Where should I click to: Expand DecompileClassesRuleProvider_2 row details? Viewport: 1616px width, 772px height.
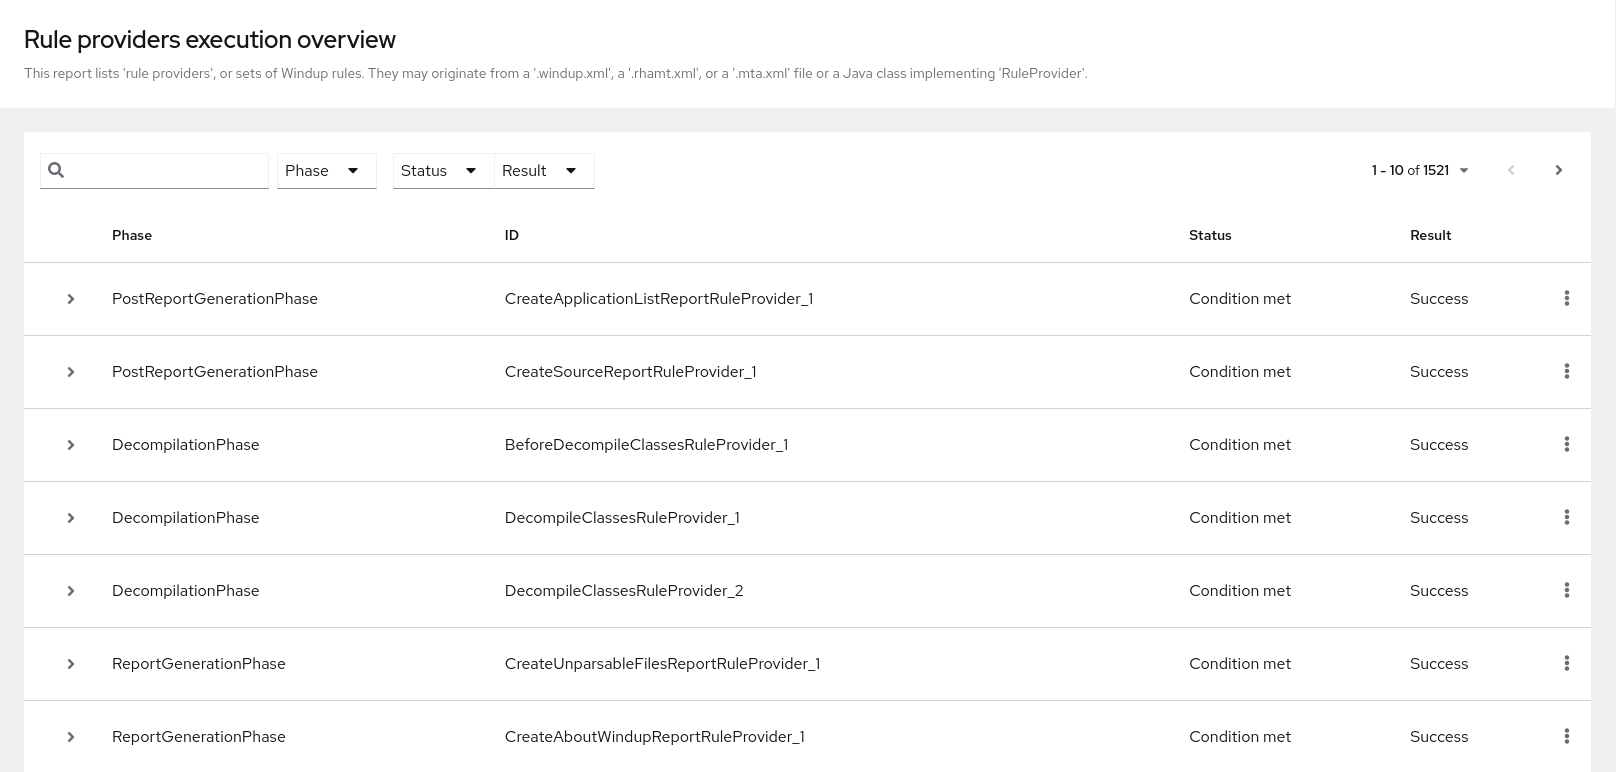coord(71,591)
